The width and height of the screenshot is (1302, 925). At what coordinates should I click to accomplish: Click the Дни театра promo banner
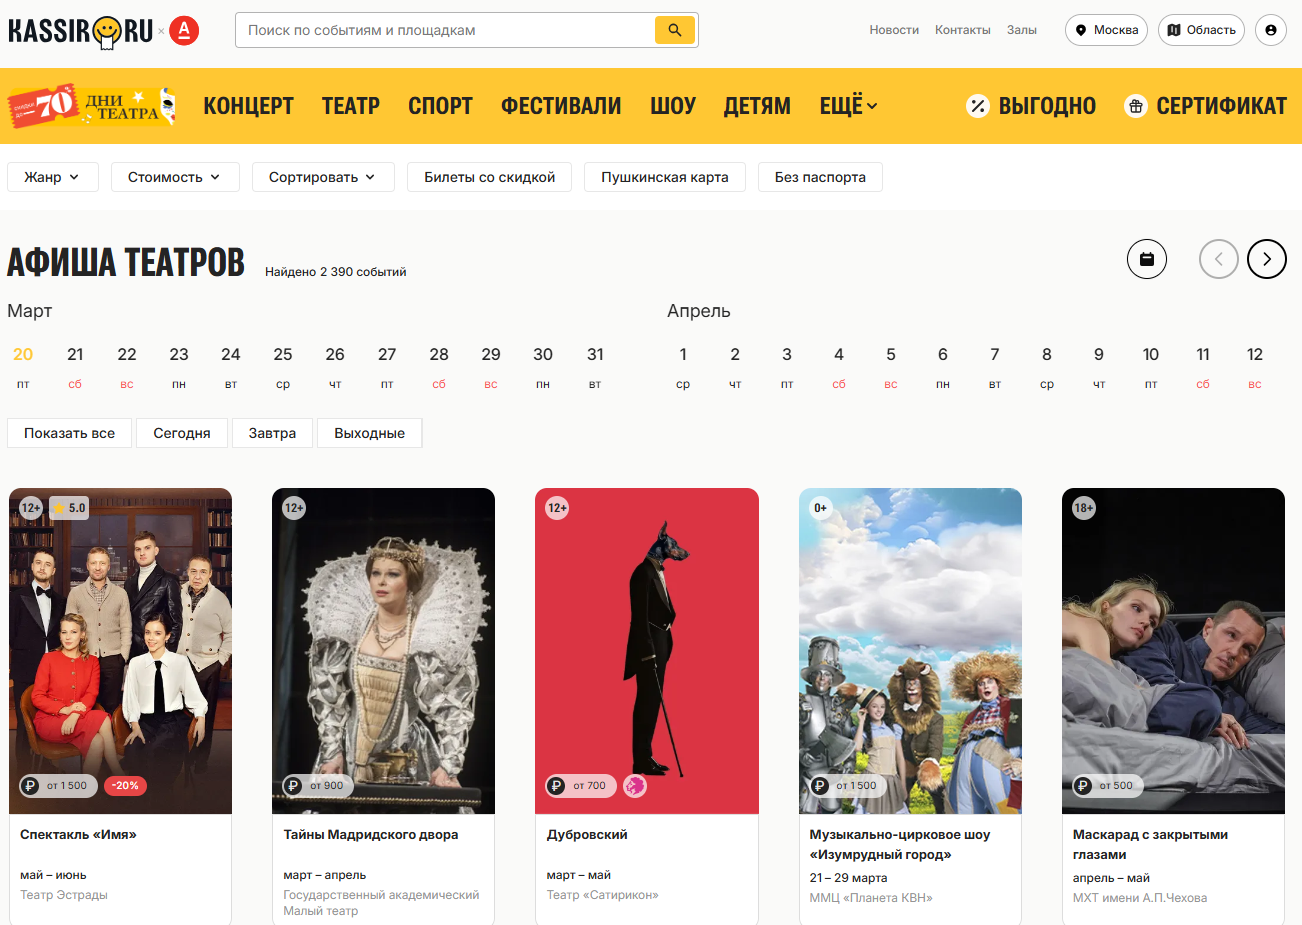(x=92, y=106)
